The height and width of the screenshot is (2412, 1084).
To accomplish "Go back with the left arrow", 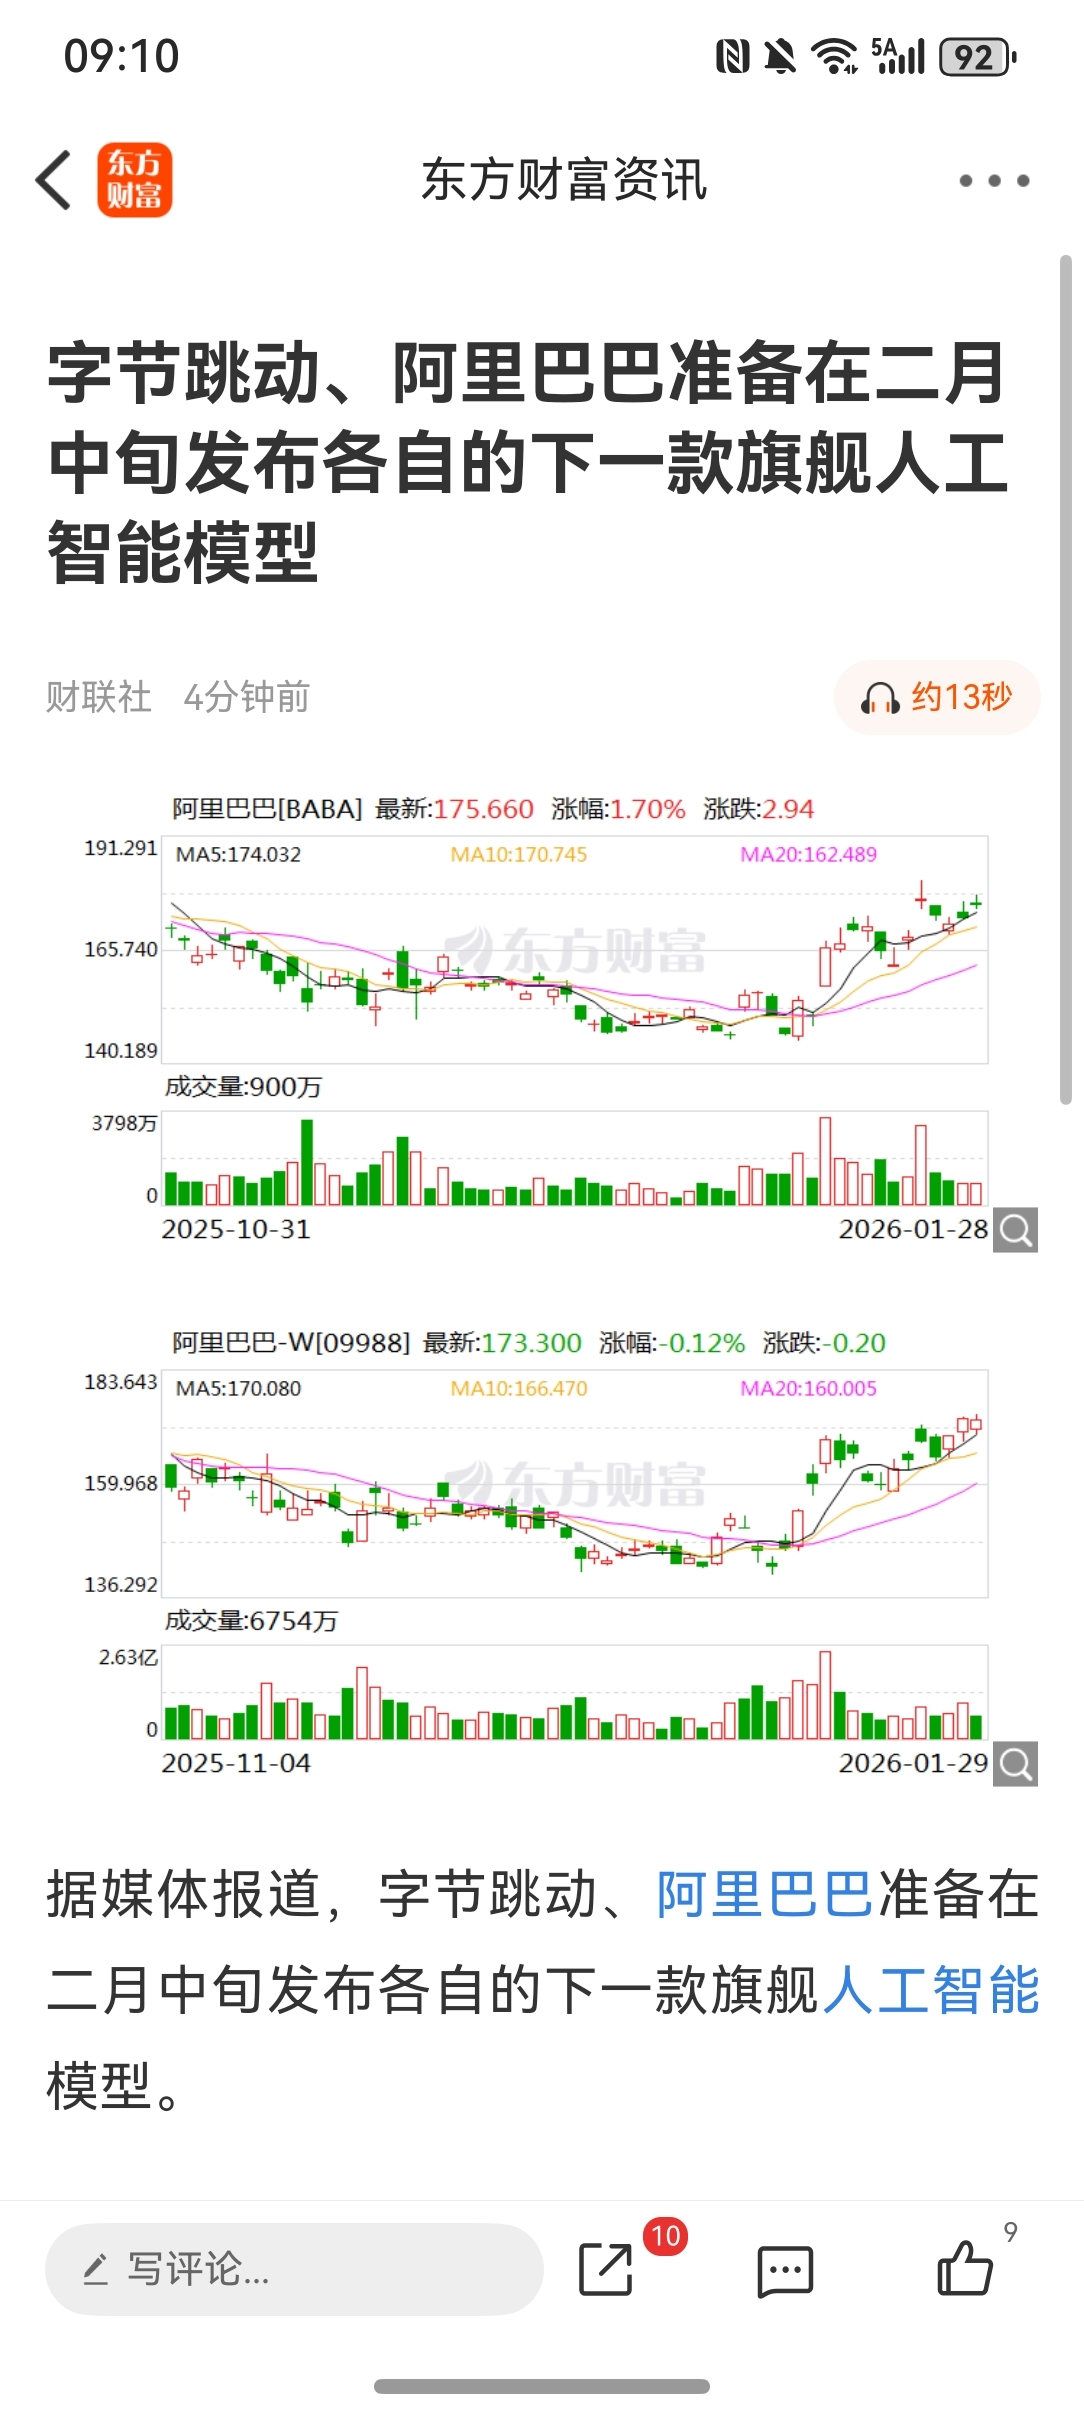I will click(54, 181).
